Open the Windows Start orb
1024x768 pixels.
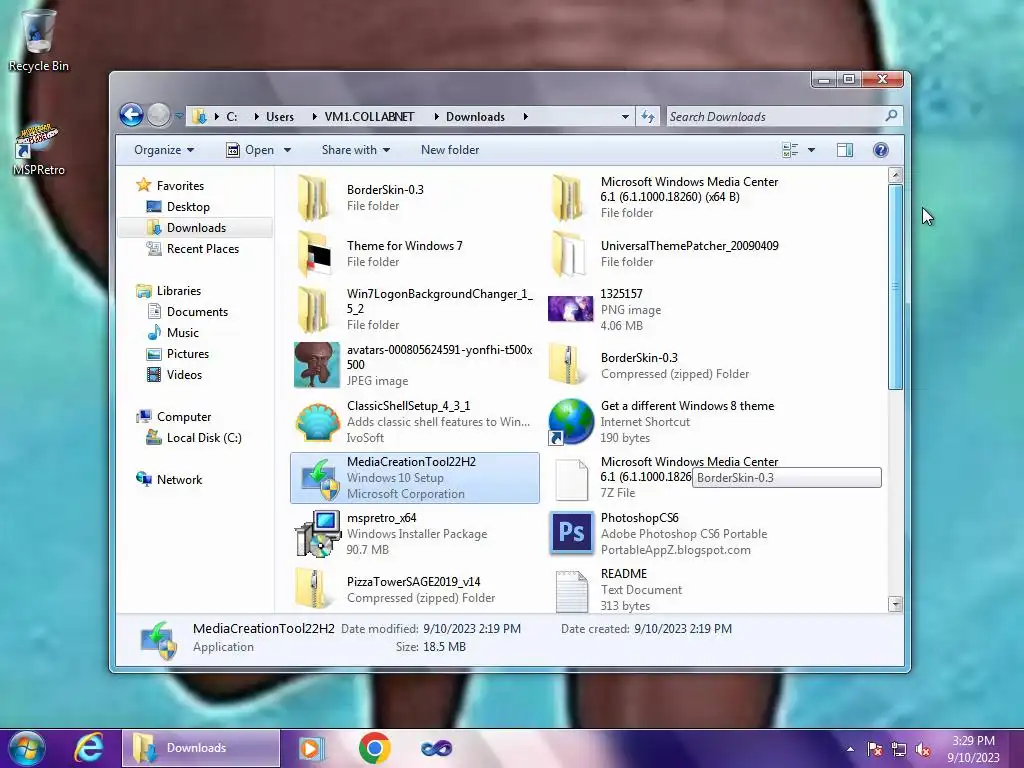click(x=27, y=748)
